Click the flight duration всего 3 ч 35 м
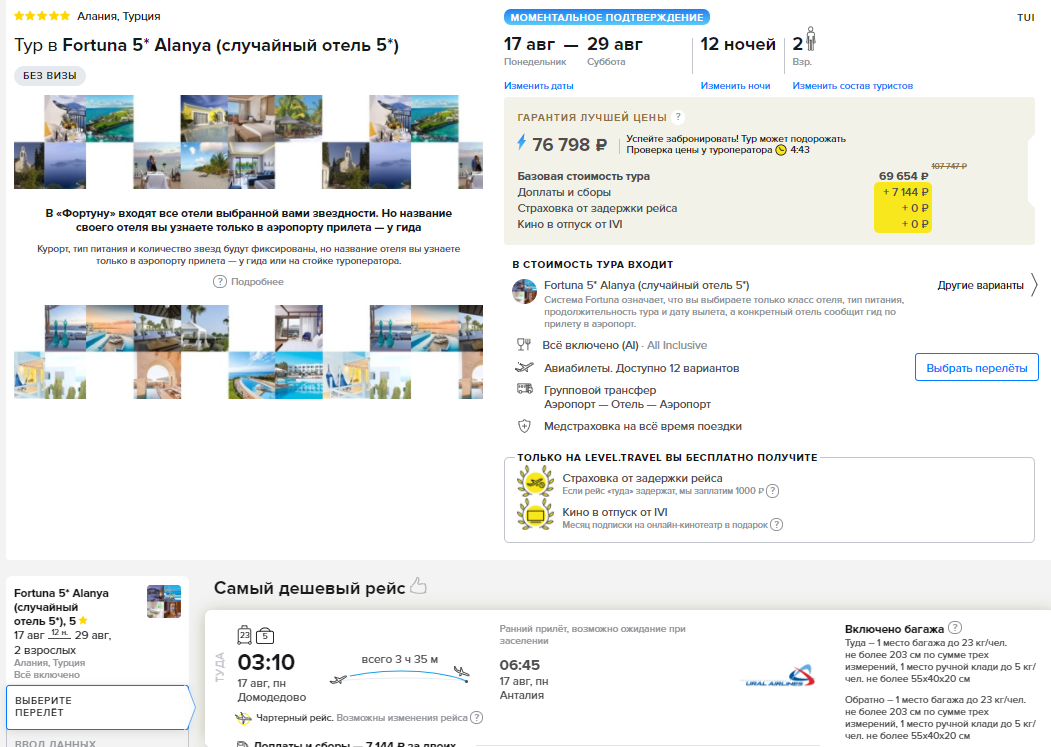The width and height of the screenshot is (1051, 747). (x=399, y=659)
